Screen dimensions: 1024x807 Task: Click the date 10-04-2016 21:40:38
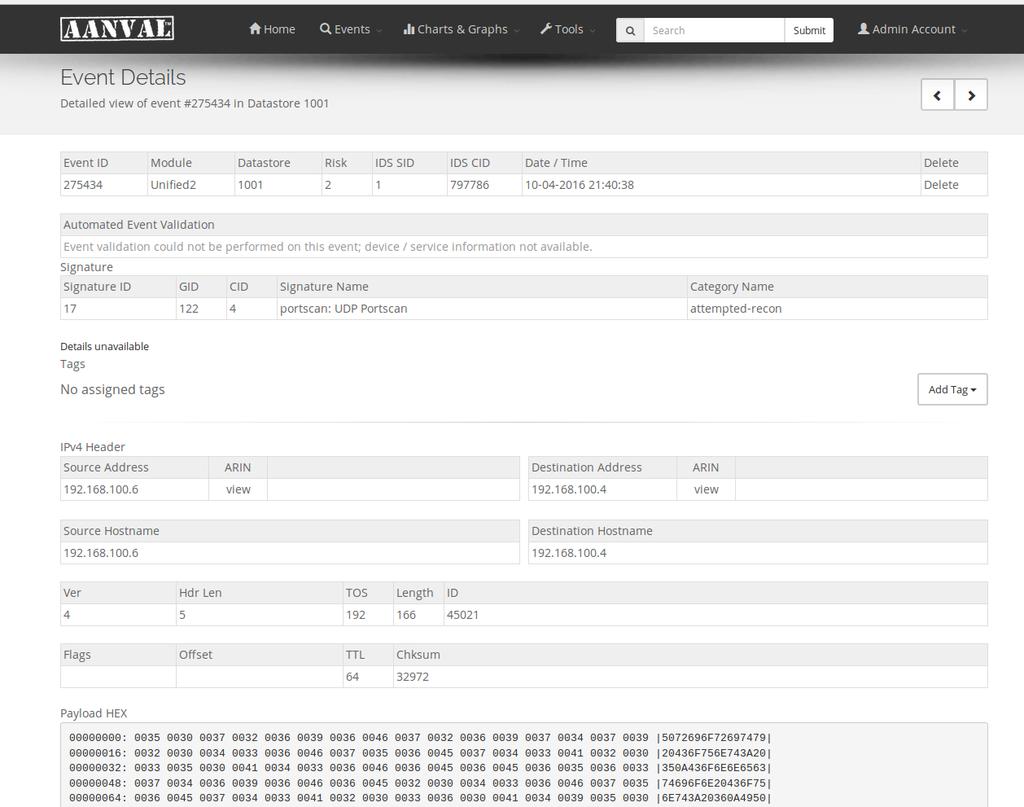pos(579,185)
